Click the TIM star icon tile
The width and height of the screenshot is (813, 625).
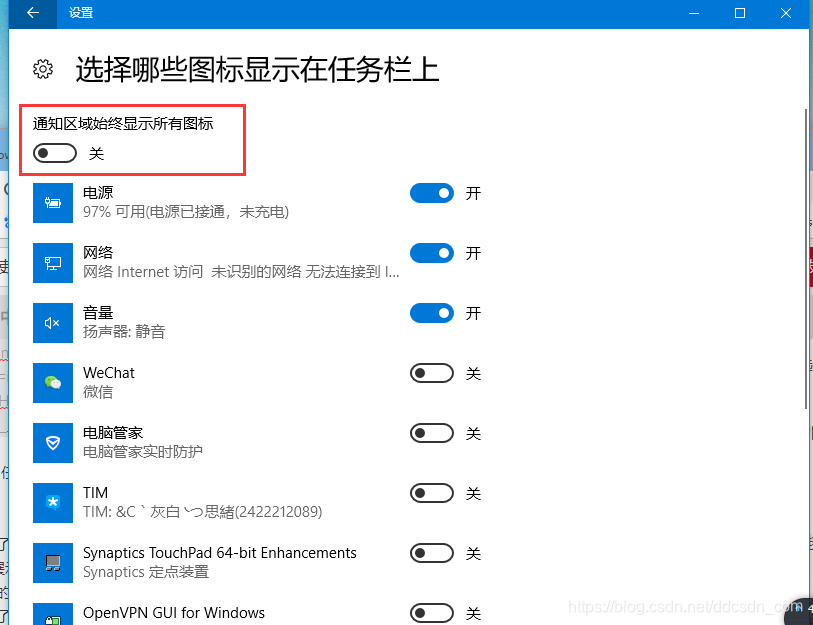(53, 503)
